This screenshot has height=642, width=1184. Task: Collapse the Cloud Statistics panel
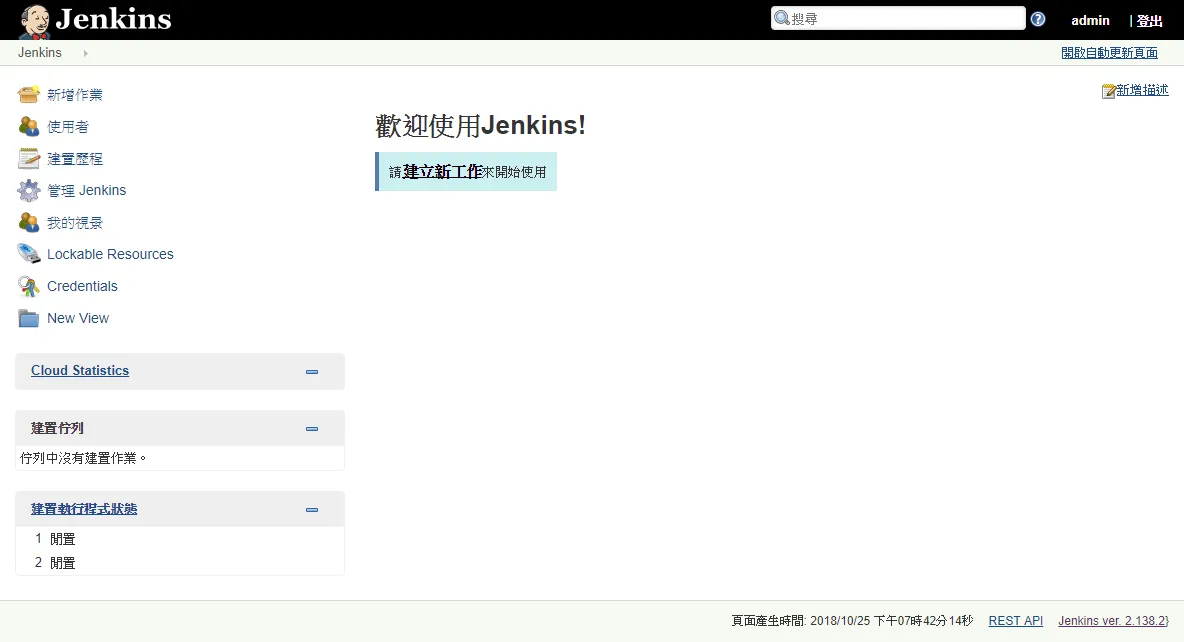click(312, 371)
